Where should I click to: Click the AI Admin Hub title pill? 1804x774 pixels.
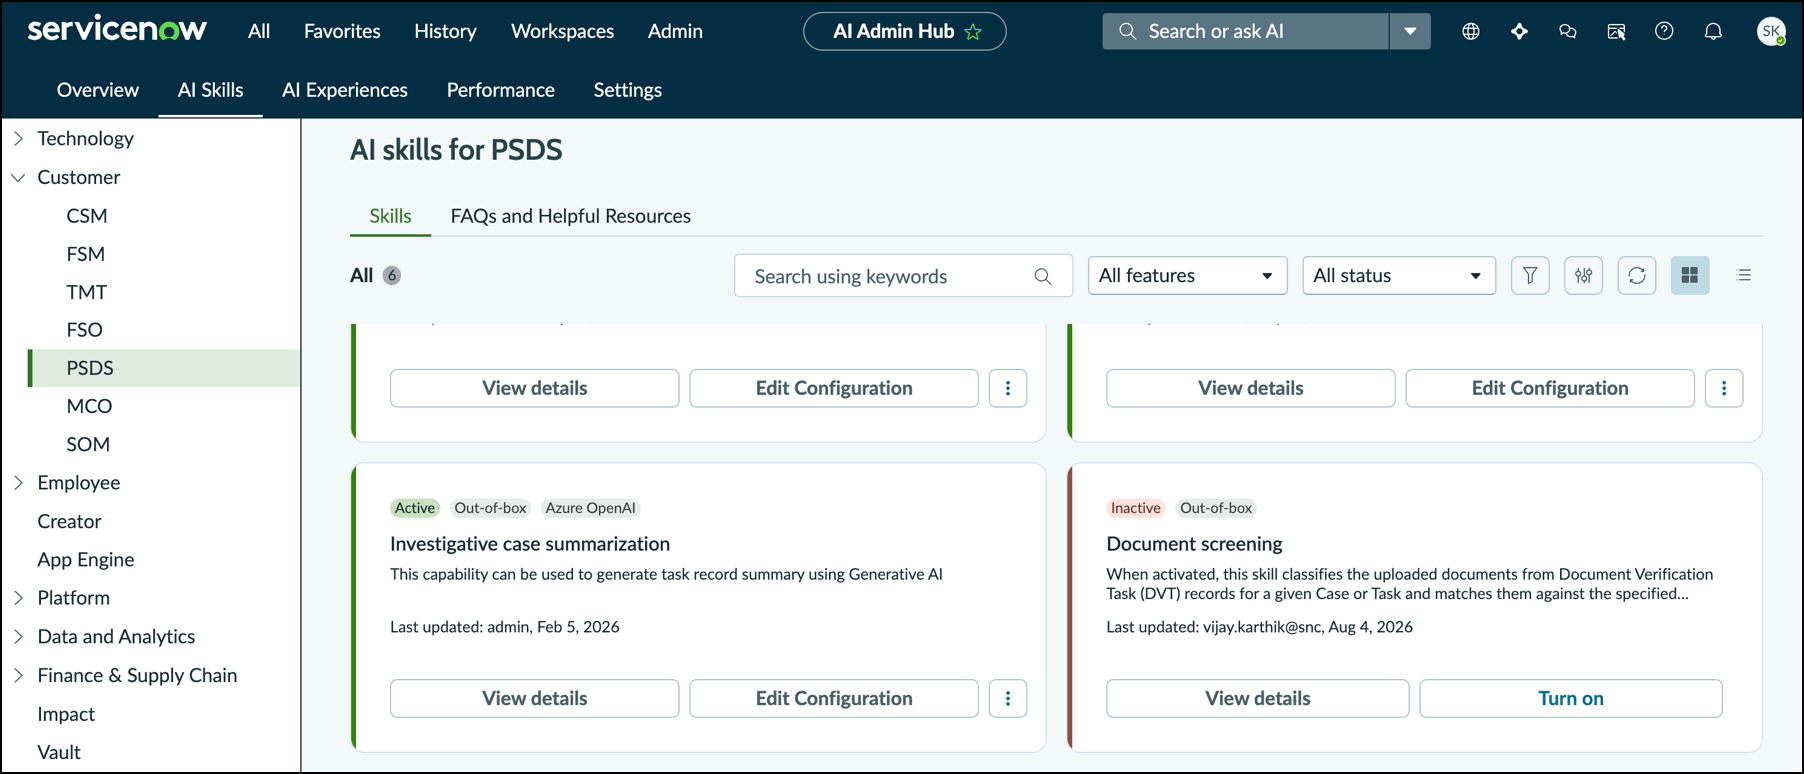pos(905,31)
